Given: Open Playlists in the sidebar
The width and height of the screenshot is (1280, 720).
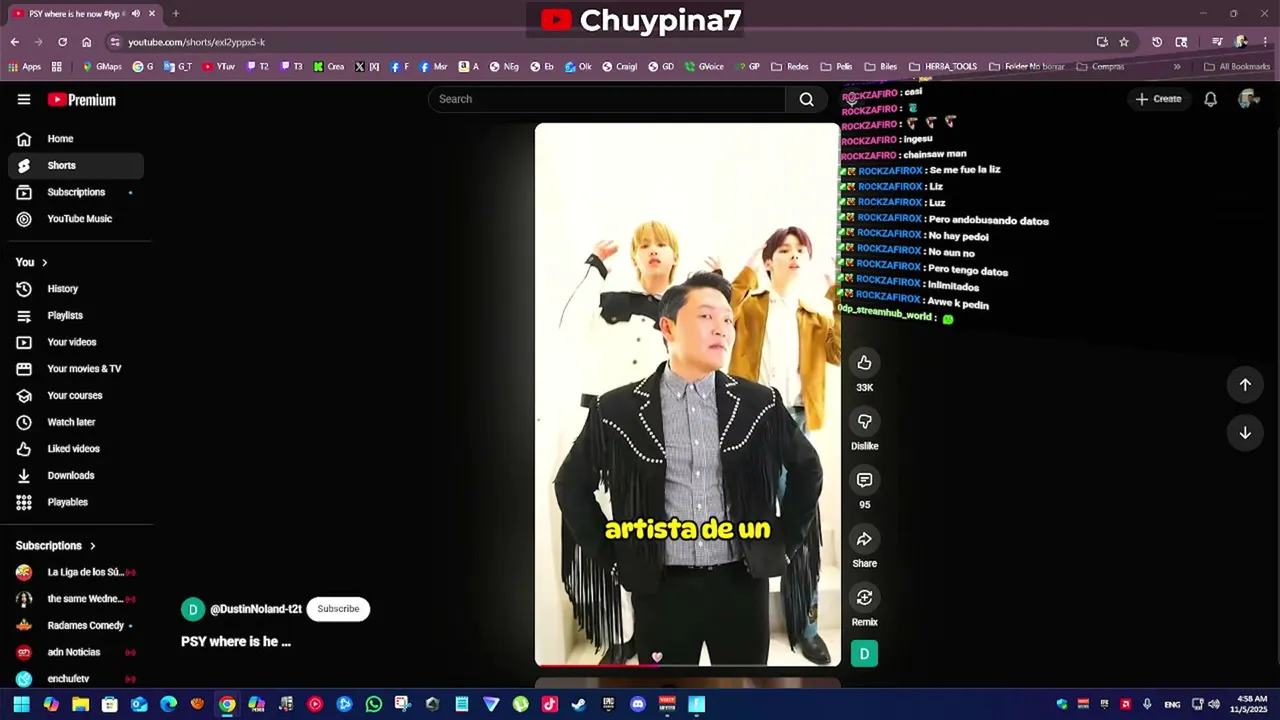Looking at the screenshot, I should [x=76, y=316].
